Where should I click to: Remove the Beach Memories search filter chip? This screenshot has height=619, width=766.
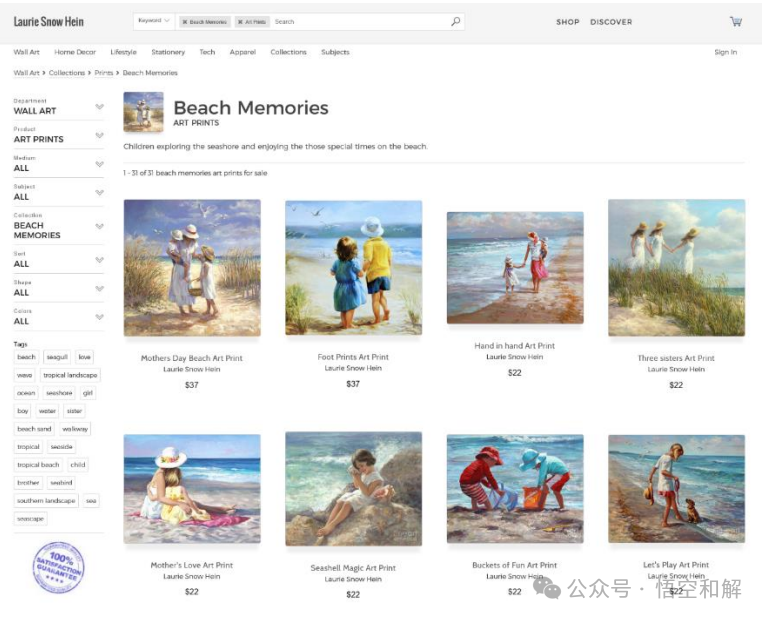185,22
